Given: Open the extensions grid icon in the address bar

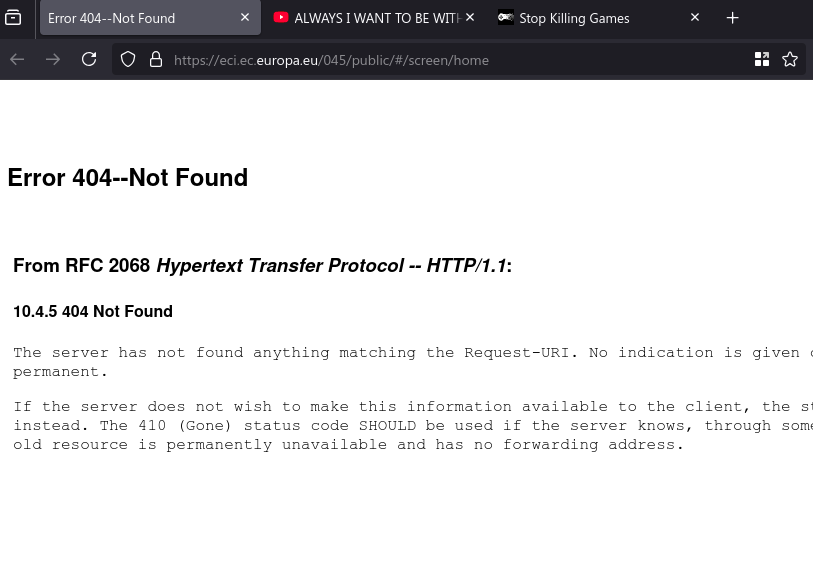Looking at the screenshot, I should pyautogui.click(x=762, y=60).
